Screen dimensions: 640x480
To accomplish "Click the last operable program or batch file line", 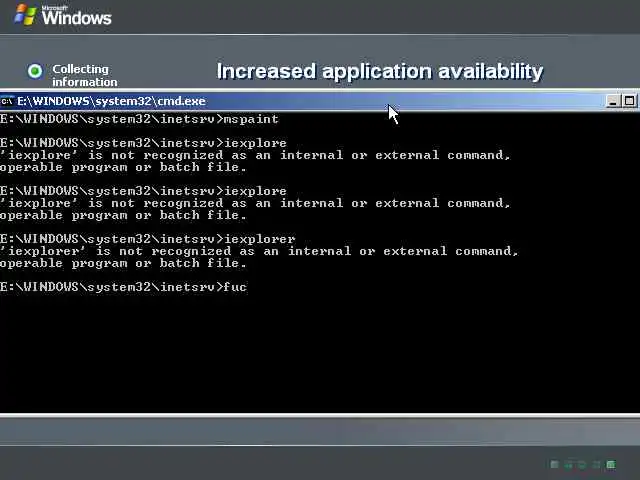I will tap(123, 263).
